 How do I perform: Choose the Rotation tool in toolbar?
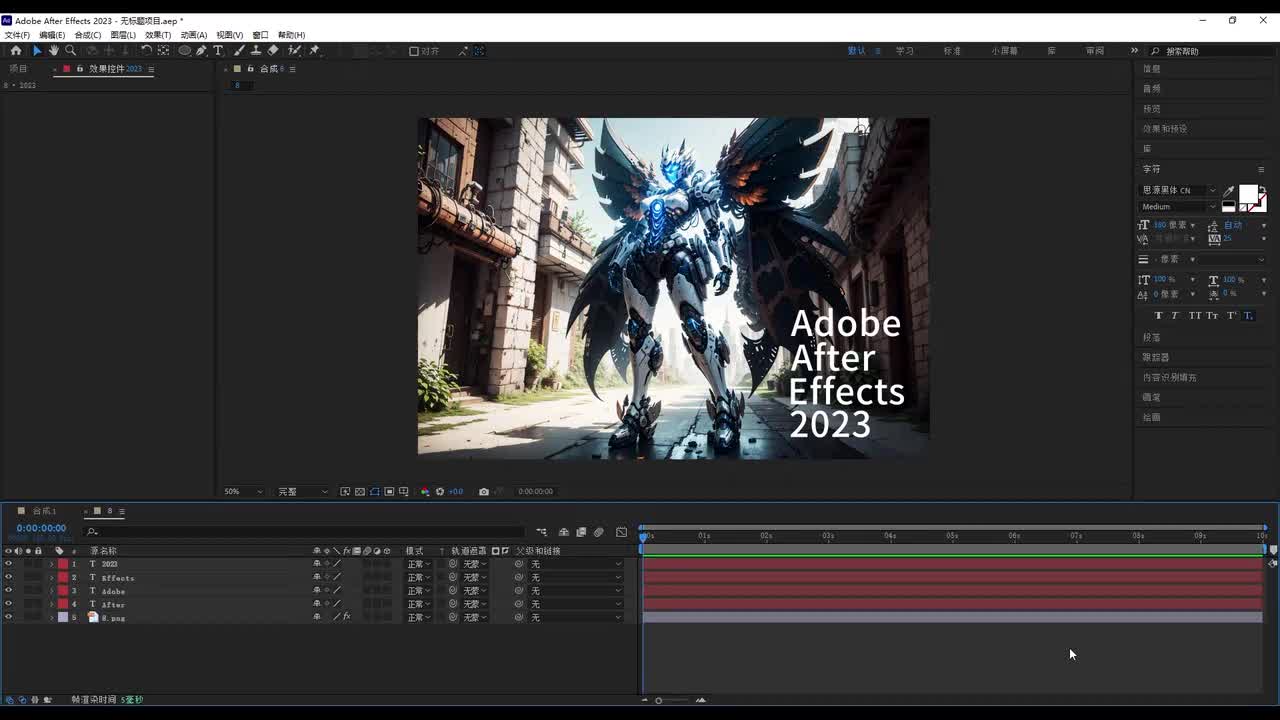pos(146,50)
